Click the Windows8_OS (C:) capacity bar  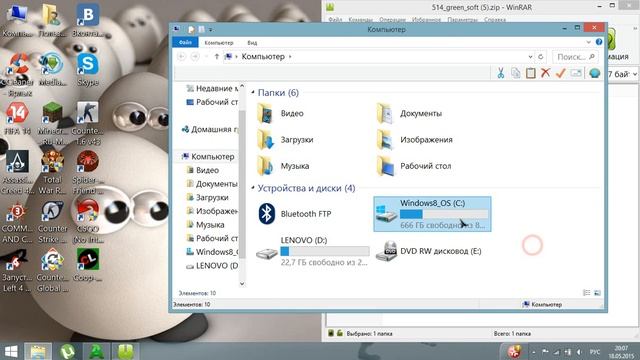pos(444,214)
